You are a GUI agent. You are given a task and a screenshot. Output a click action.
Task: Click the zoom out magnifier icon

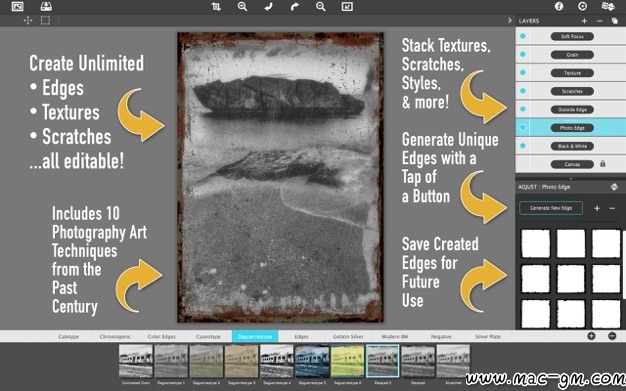[x=321, y=7]
